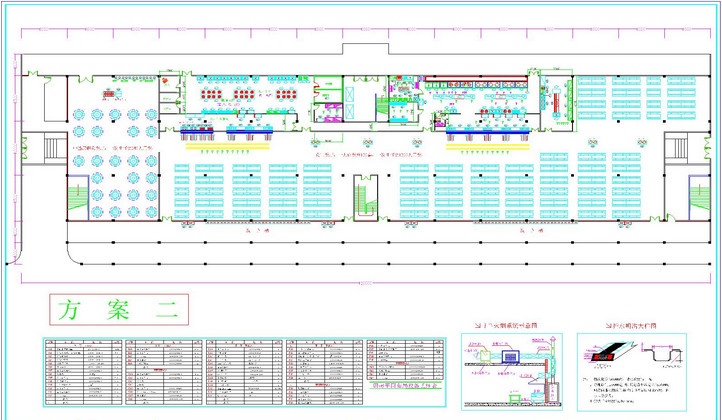Click the second equipment schedule table
This screenshot has height=420, width=722.
[x=164, y=369]
